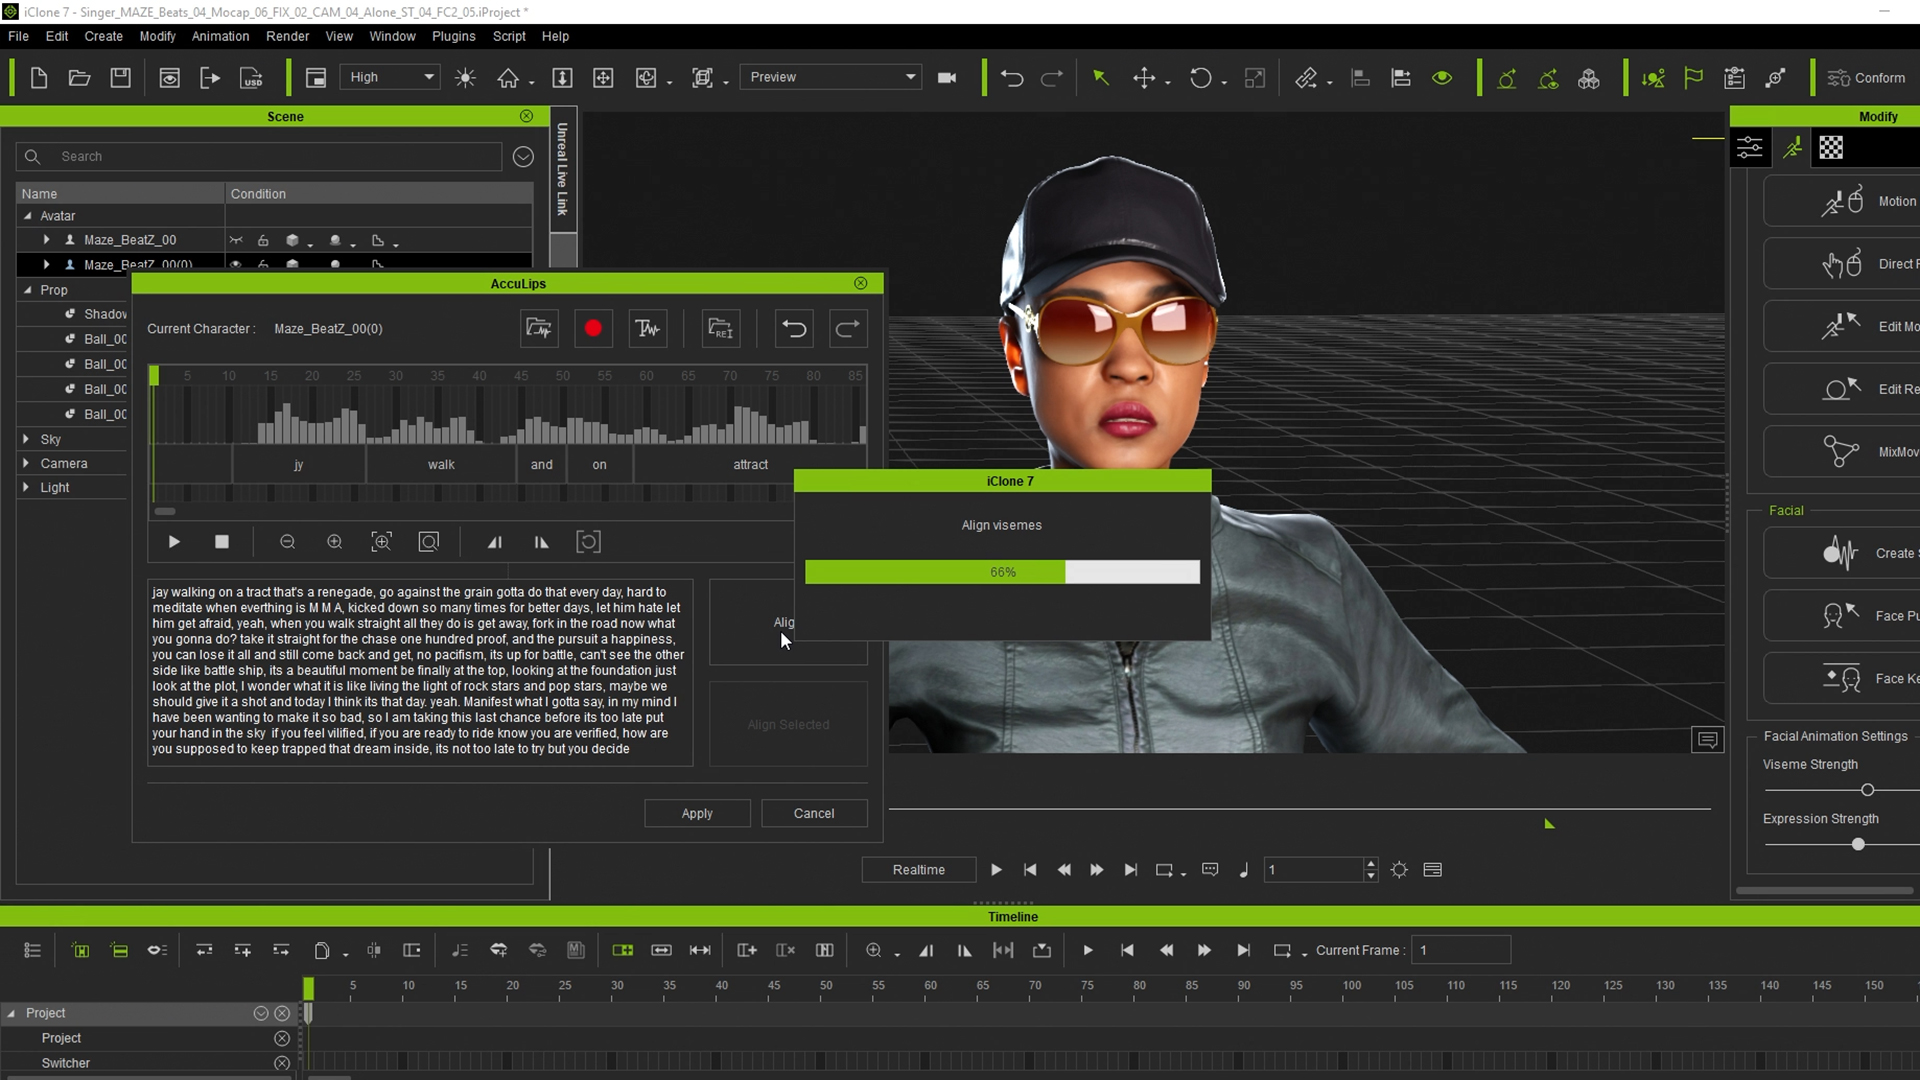Open the Animation menu
The width and height of the screenshot is (1920, 1080).
click(x=220, y=36)
